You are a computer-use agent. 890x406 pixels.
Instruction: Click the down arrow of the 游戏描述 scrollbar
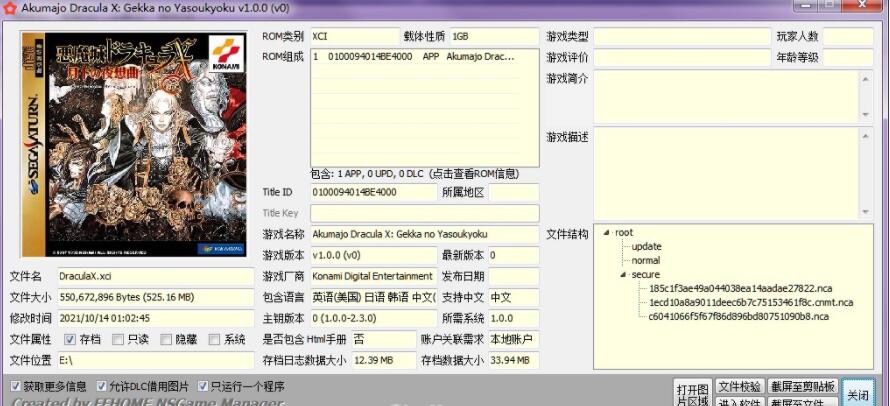pyautogui.click(x=866, y=212)
